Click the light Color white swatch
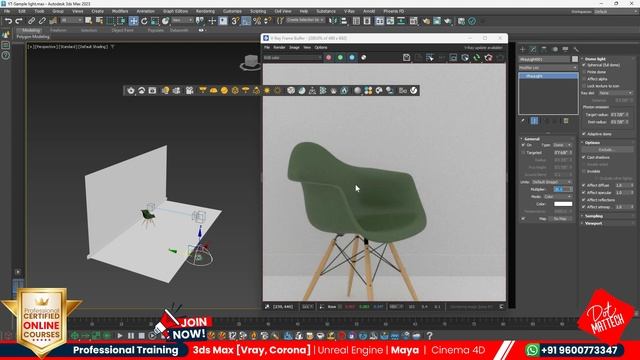Screen dimensions: 640x360 pyautogui.click(x=563, y=204)
